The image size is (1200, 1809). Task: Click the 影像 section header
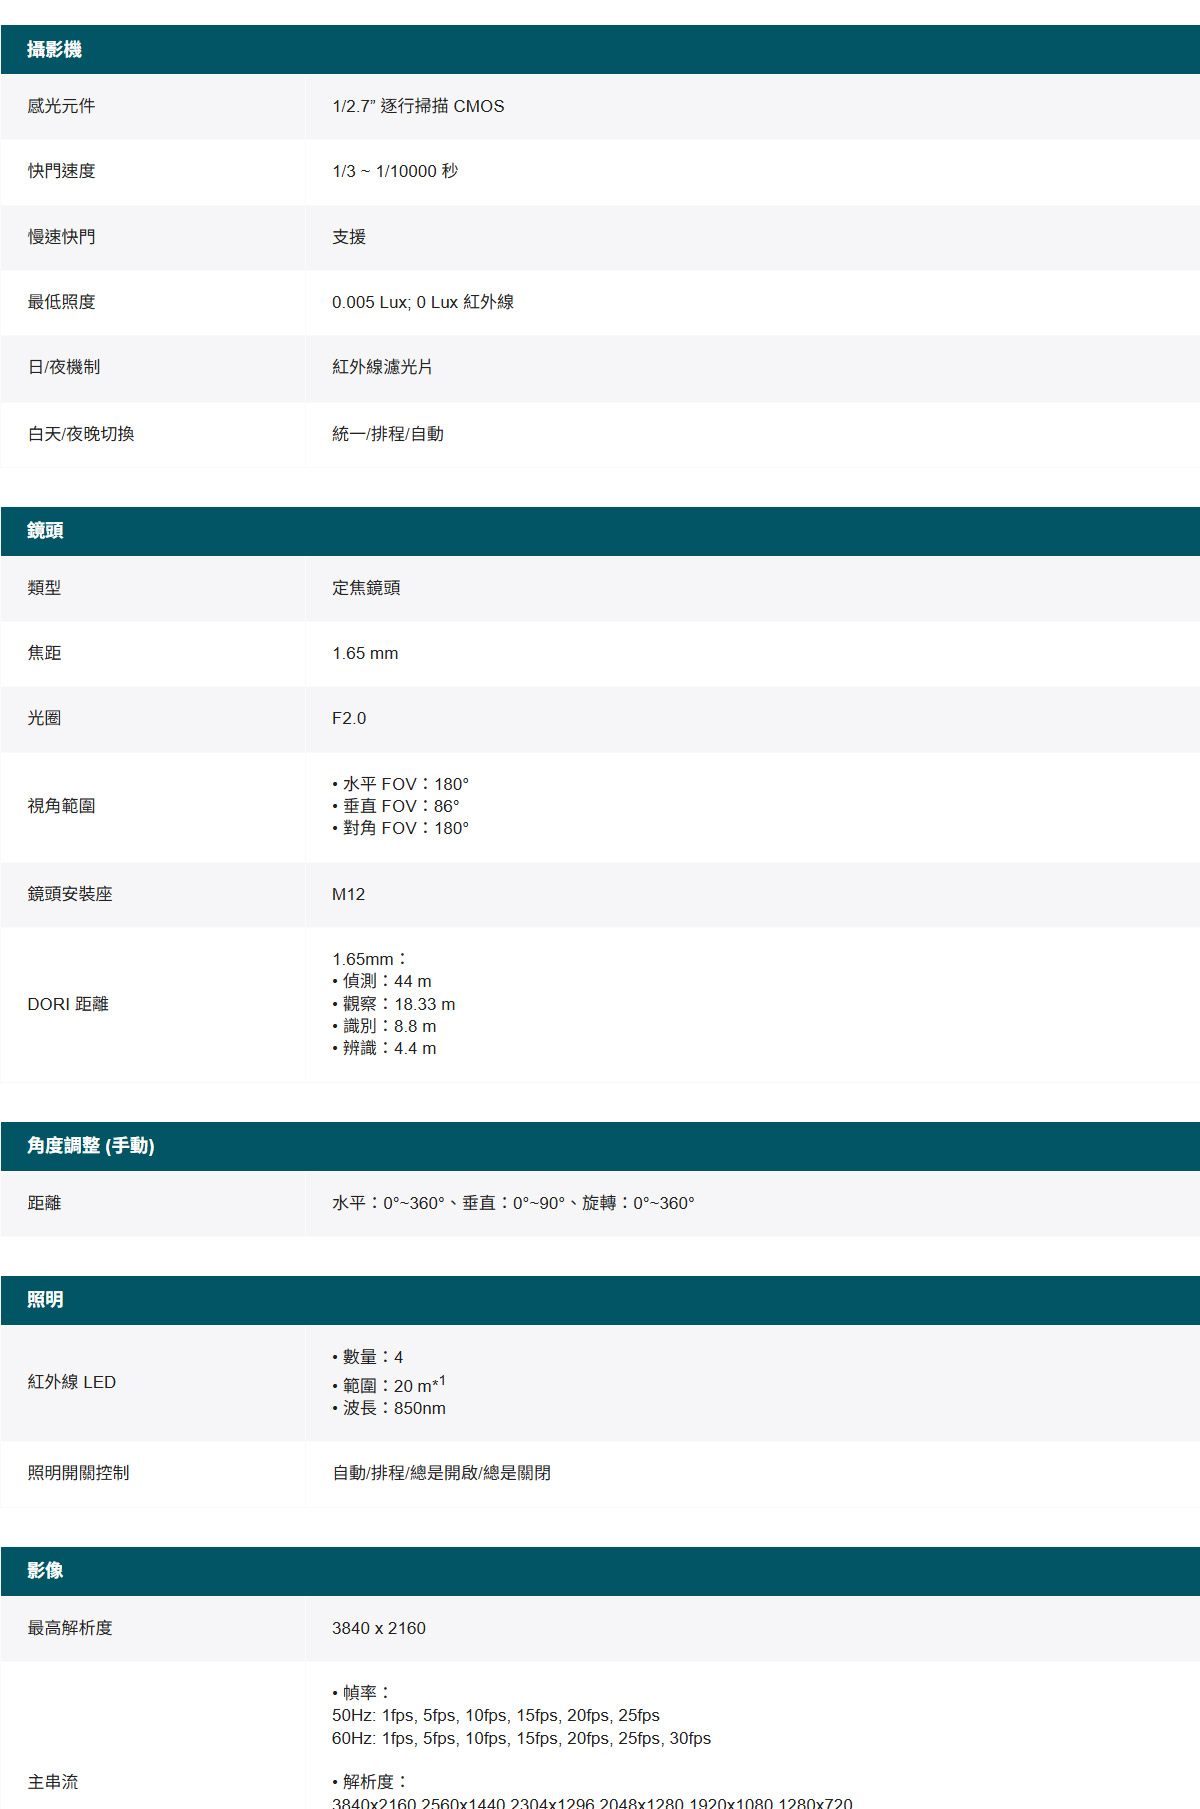[600, 1571]
